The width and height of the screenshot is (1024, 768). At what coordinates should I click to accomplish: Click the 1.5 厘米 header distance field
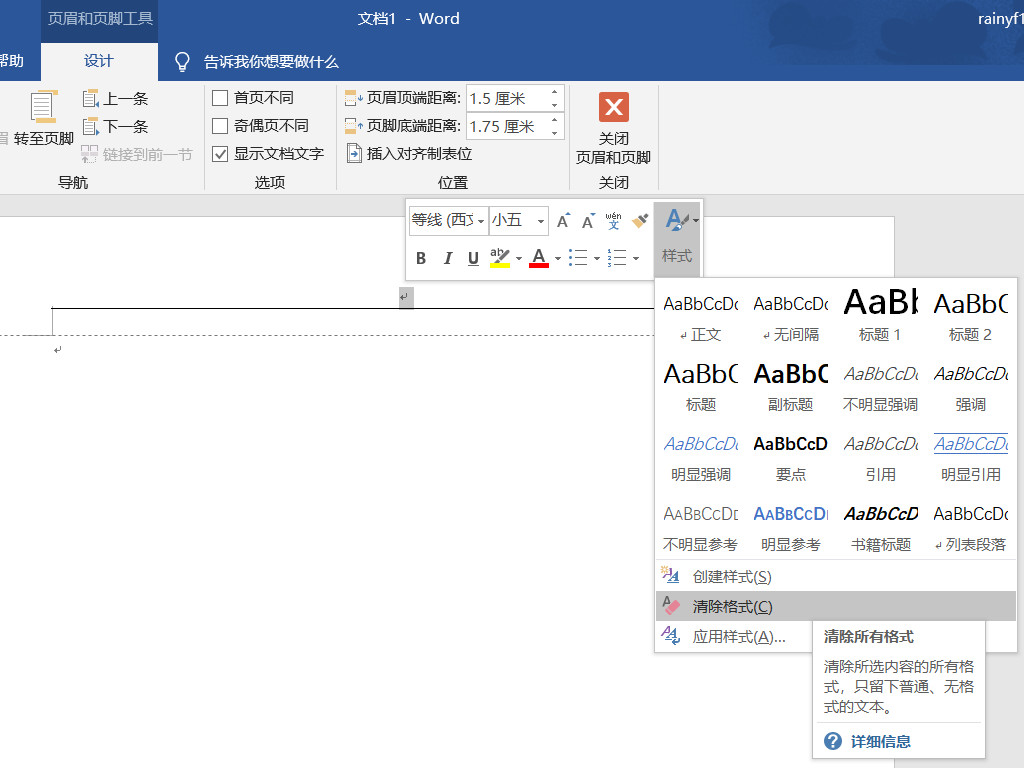pyautogui.click(x=507, y=99)
